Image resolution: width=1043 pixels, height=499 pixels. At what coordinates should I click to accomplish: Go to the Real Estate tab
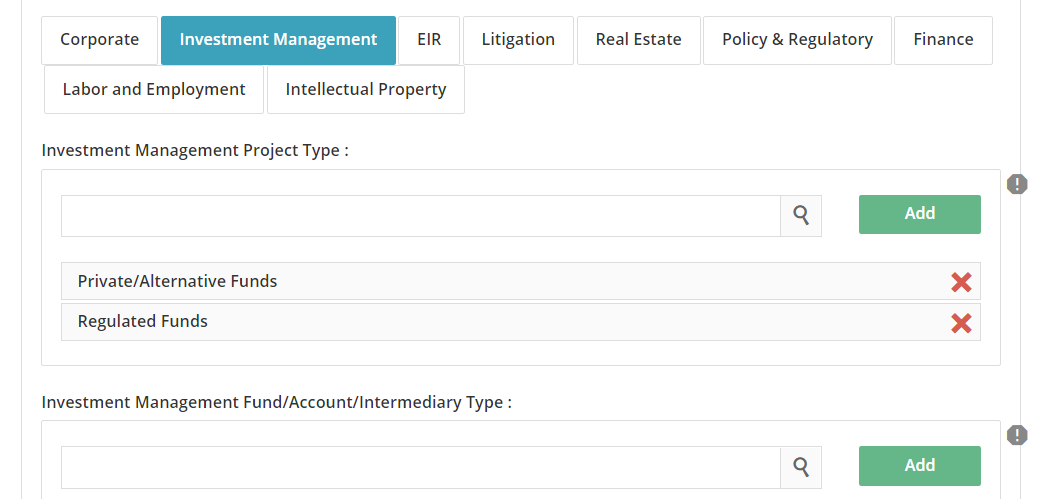click(x=638, y=40)
